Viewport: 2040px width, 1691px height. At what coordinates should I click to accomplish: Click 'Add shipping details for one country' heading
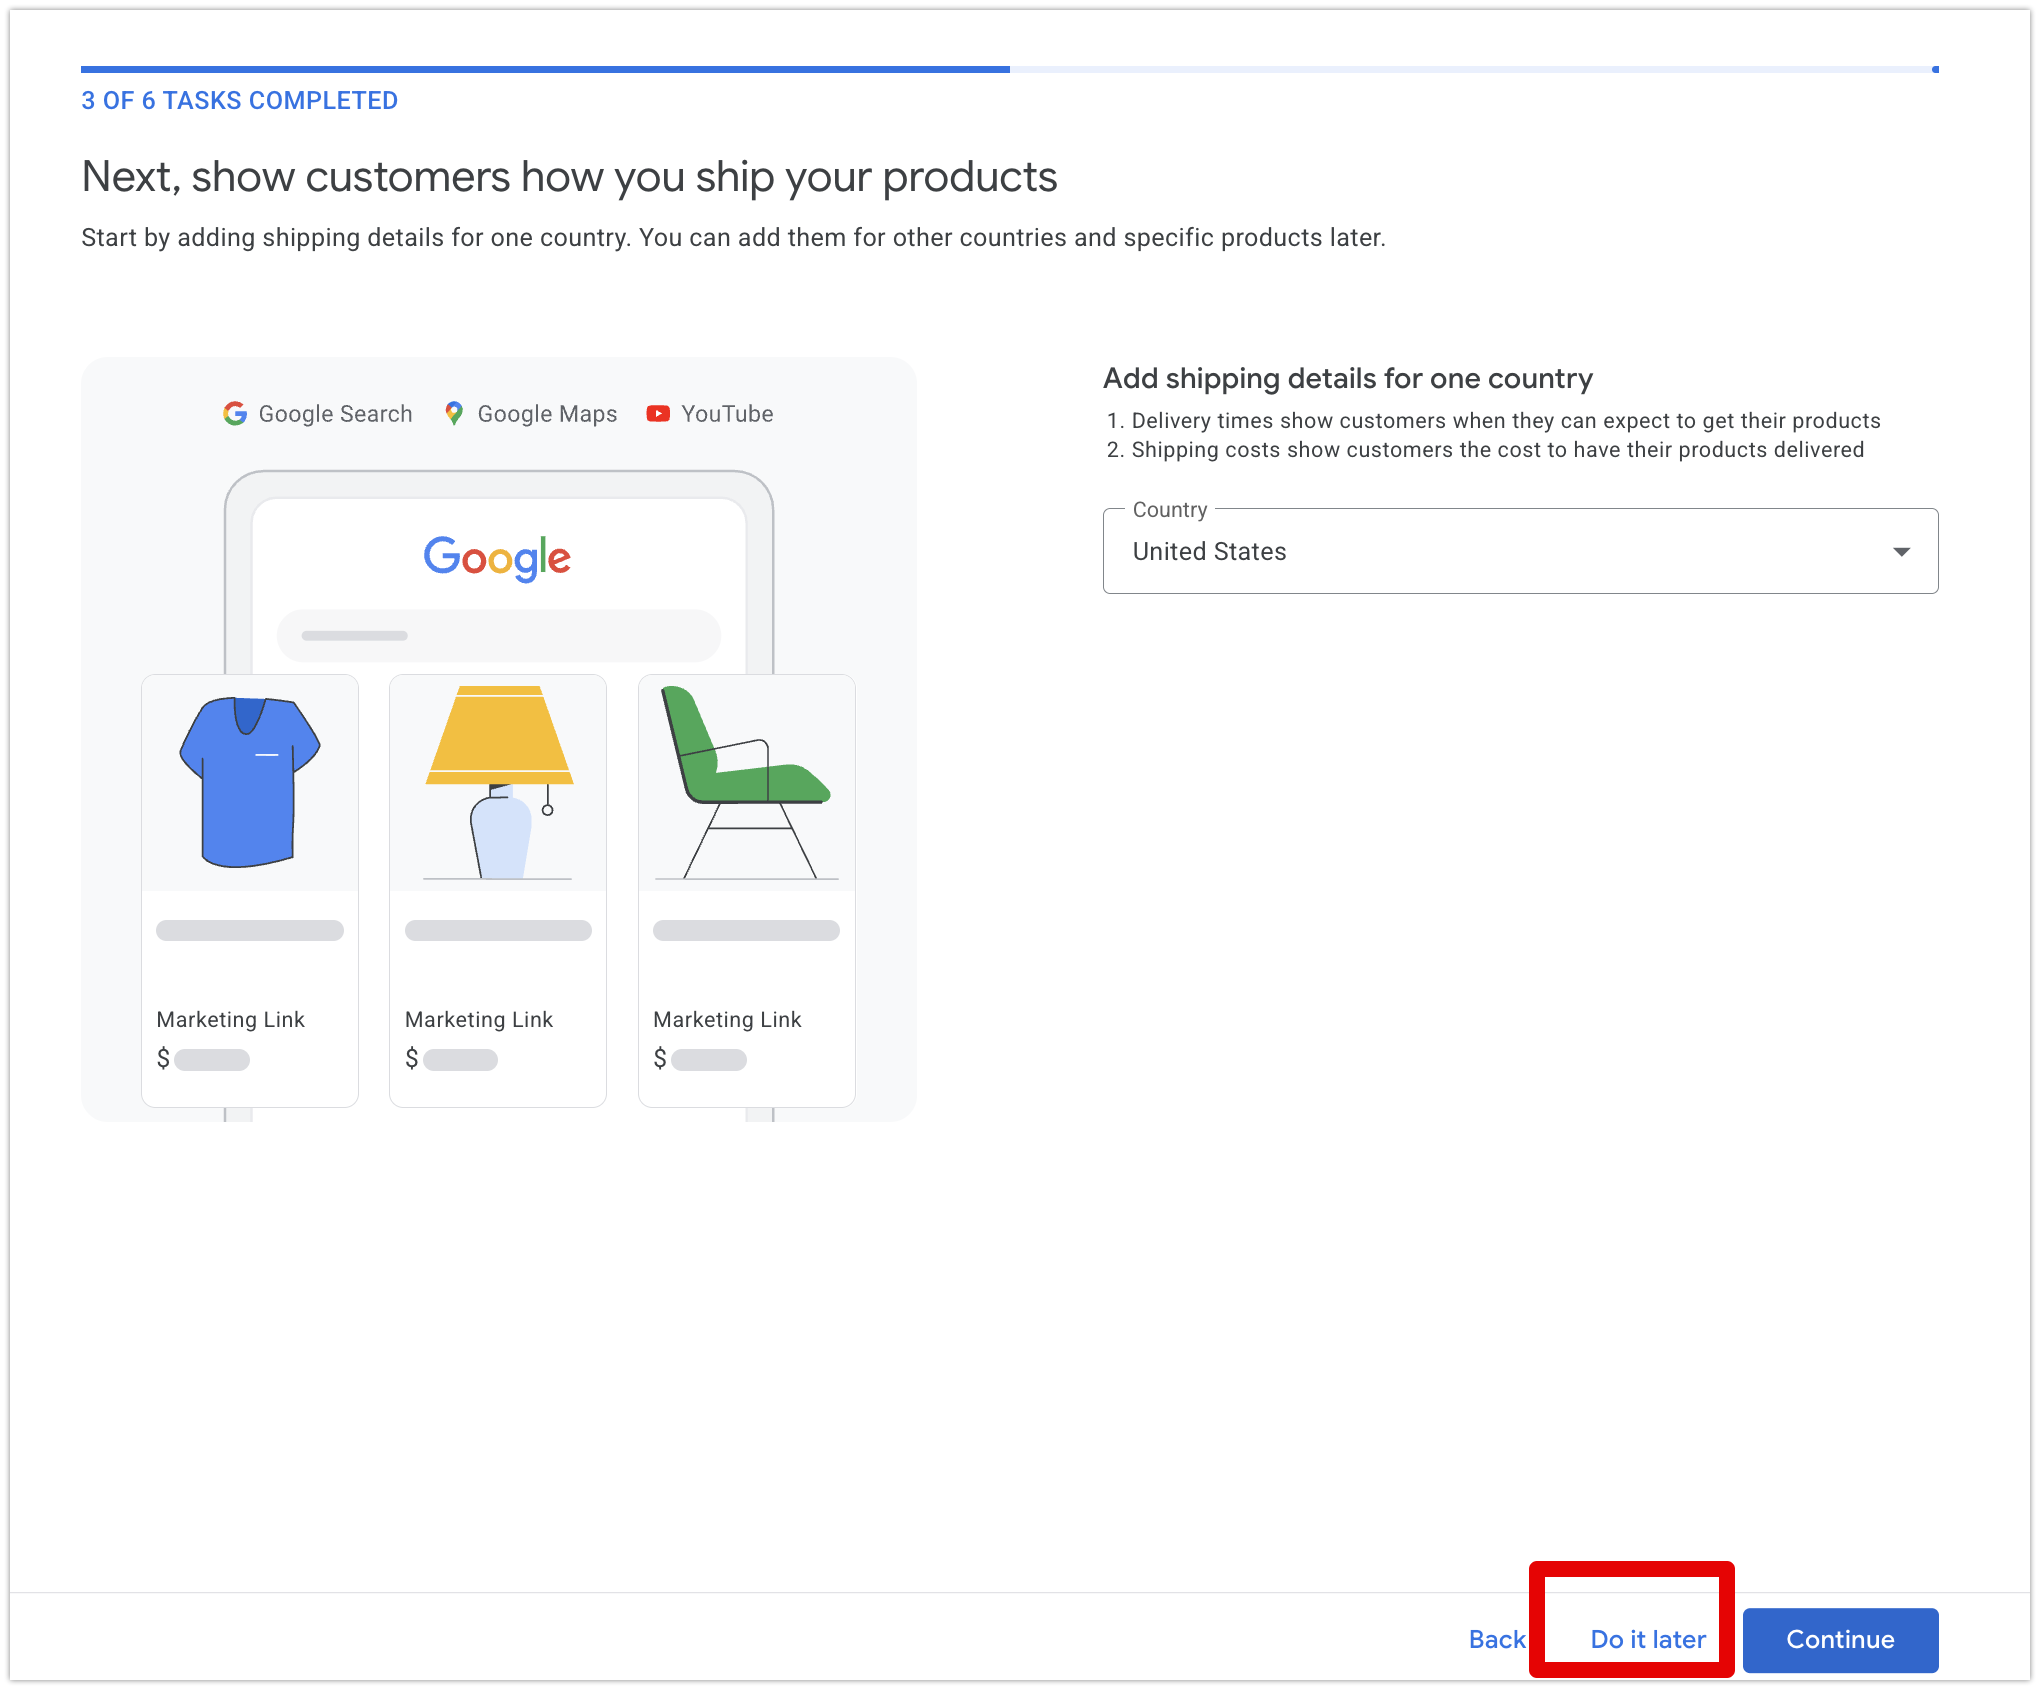click(x=1348, y=378)
